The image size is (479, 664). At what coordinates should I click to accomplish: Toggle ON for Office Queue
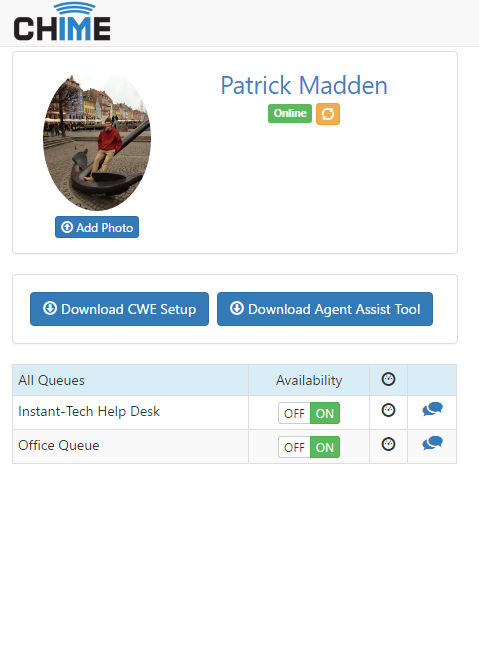tap(325, 447)
